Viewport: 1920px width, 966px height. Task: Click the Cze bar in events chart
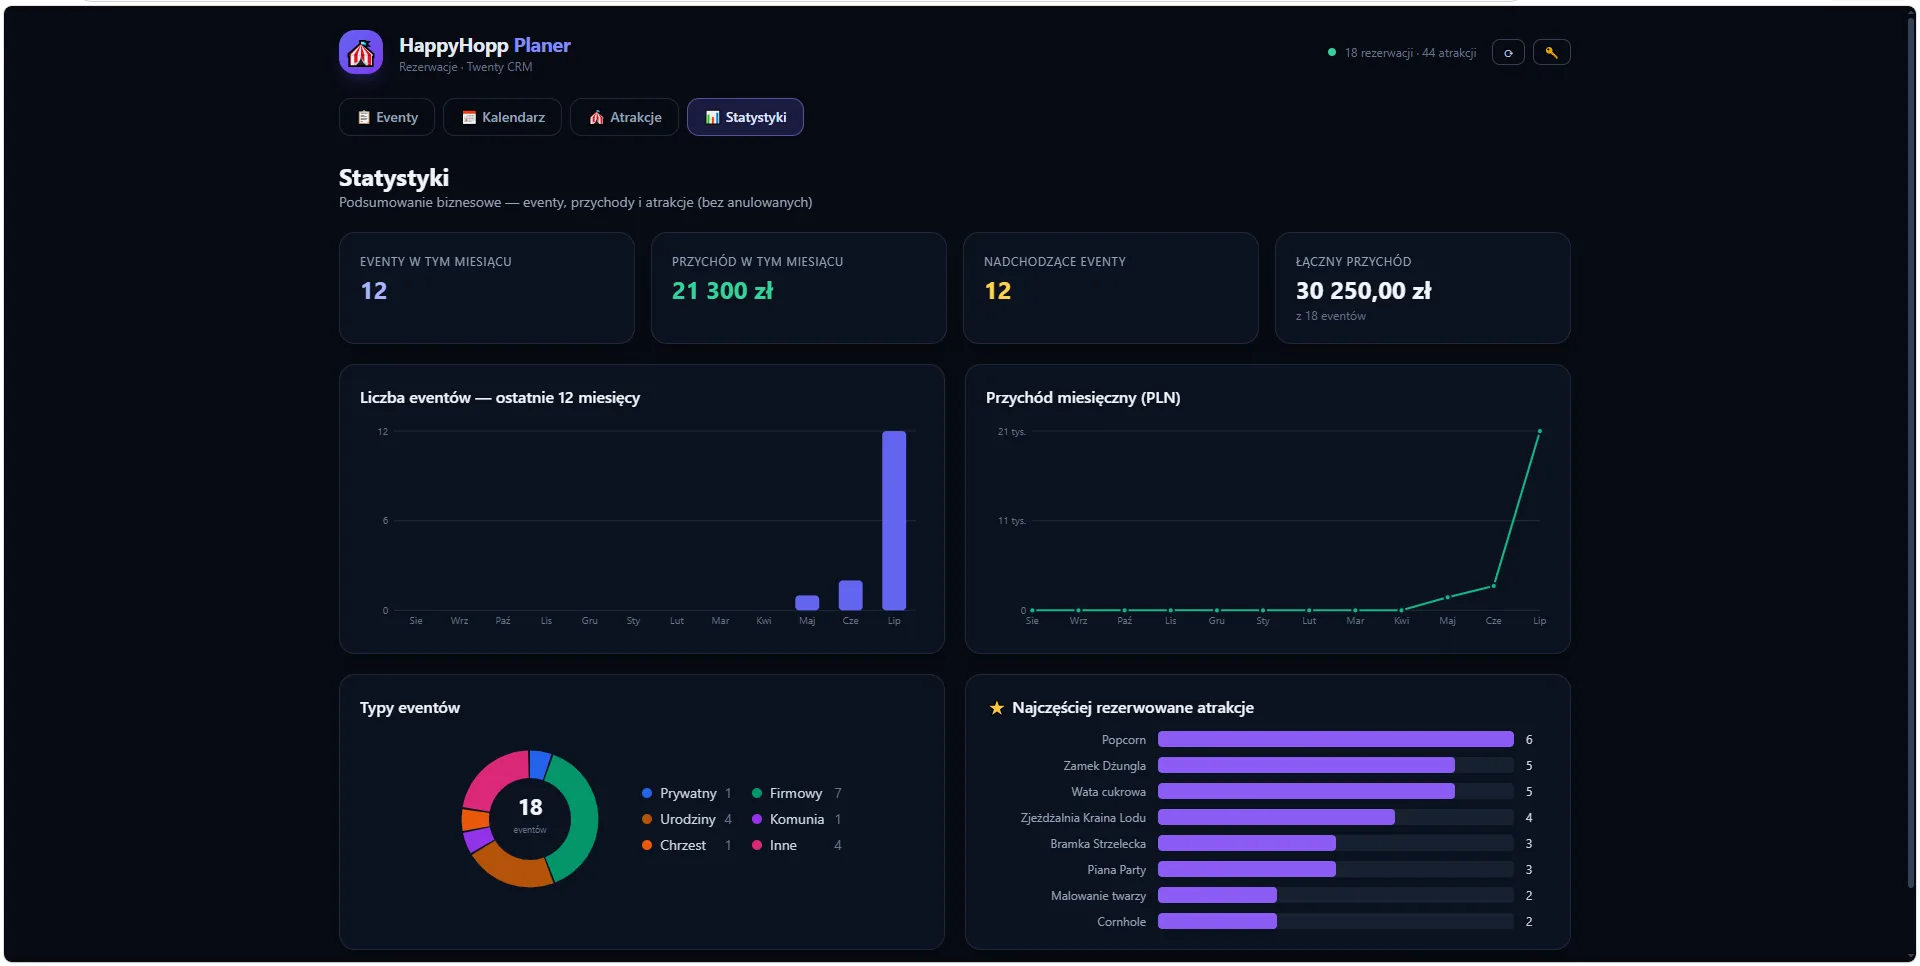pyautogui.click(x=851, y=595)
